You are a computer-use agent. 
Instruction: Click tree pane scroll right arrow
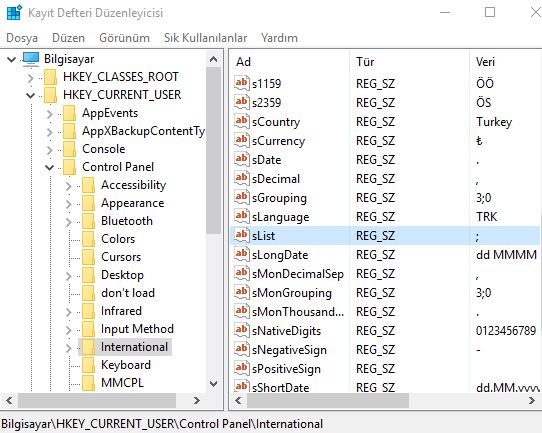click(x=197, y=401)
